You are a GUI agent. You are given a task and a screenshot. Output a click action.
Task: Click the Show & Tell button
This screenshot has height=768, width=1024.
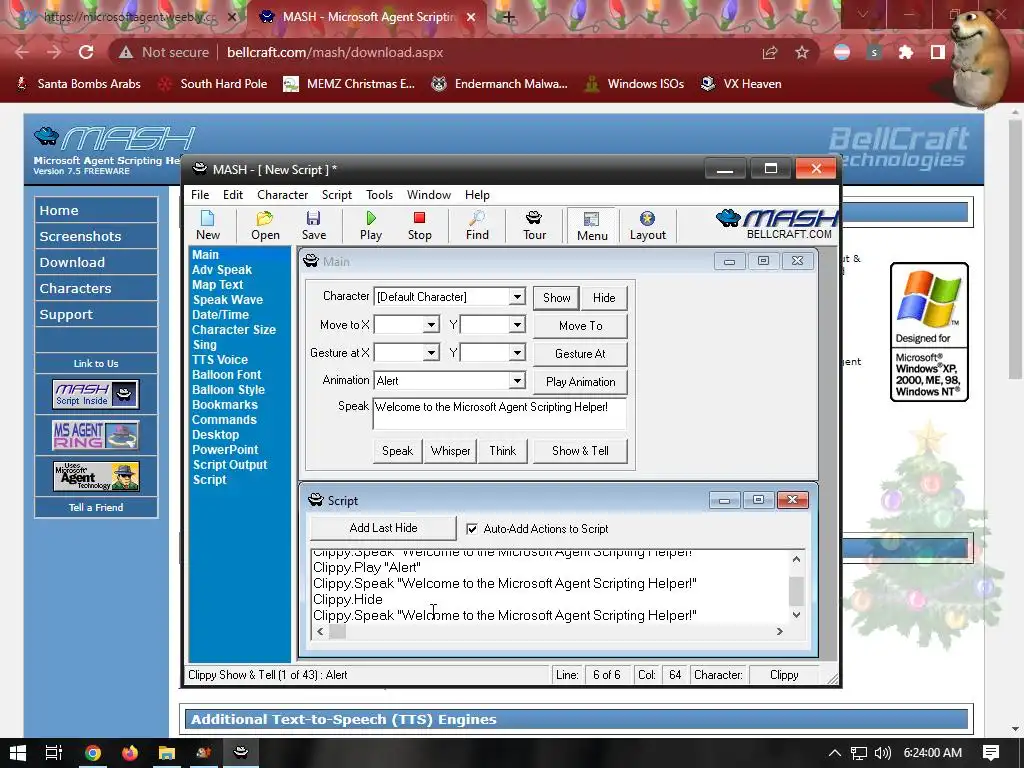[x=580, y=451]
